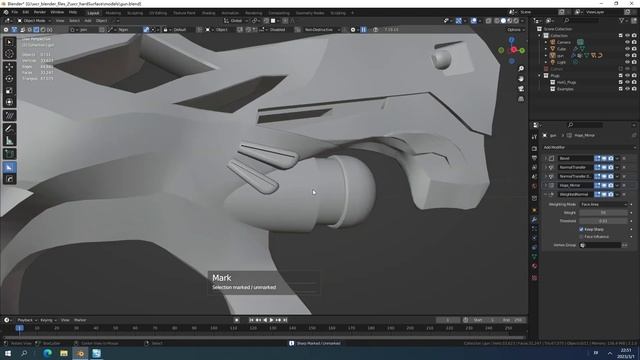Open Global transform orientation dropdown

click(x=236, y=20)
